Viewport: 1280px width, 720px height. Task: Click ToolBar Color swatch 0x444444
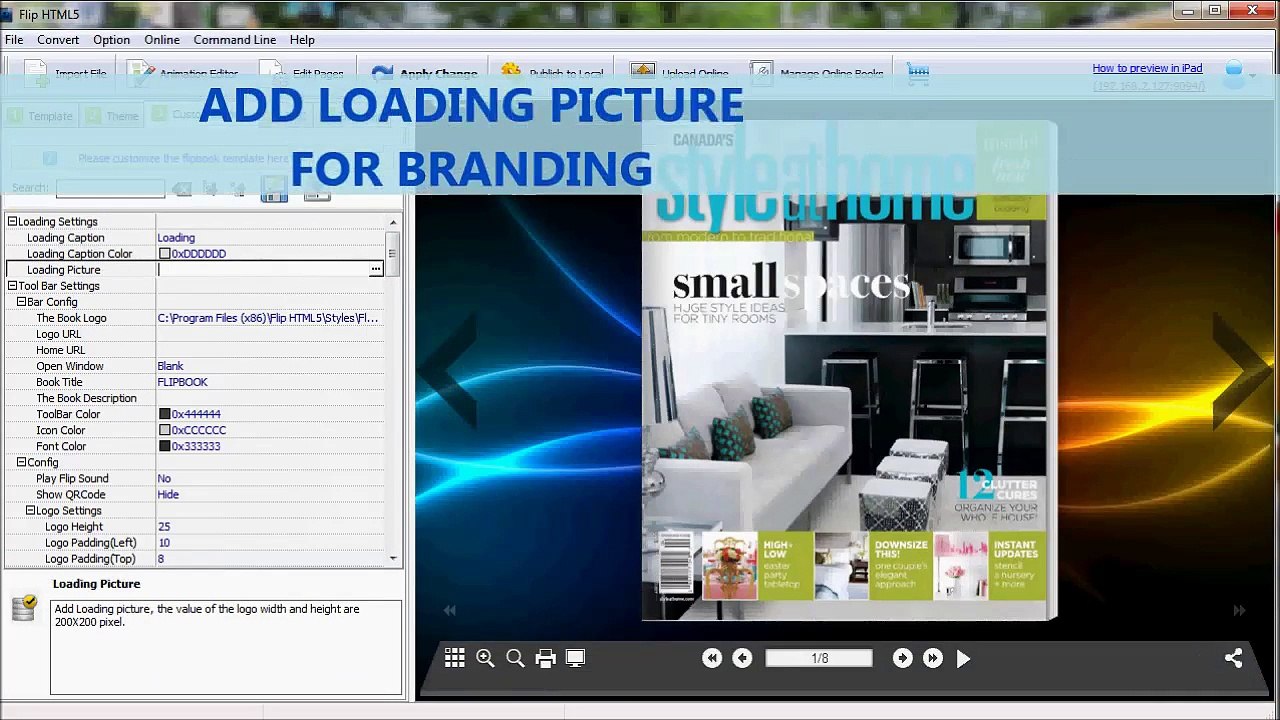pos(165,414)
